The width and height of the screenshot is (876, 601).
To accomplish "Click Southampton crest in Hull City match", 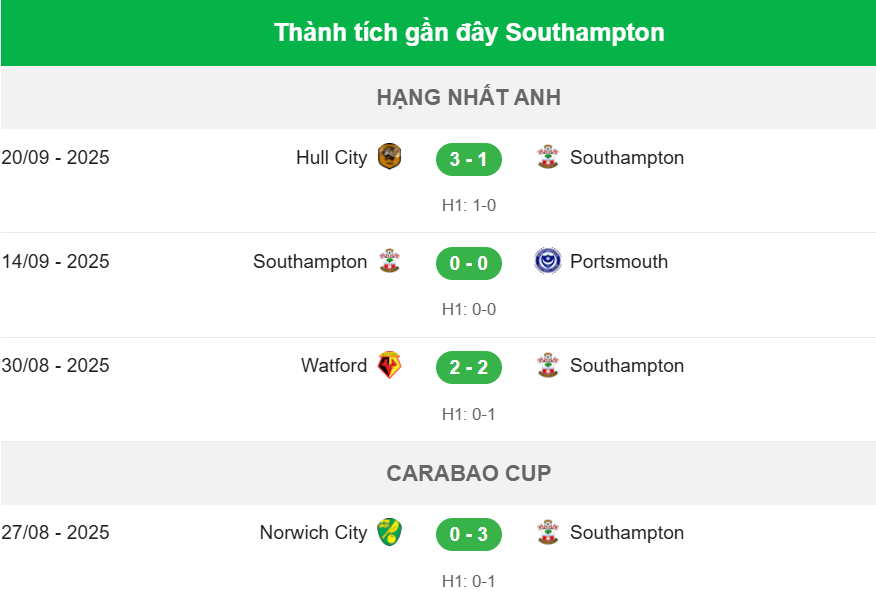I will [548, 157].
